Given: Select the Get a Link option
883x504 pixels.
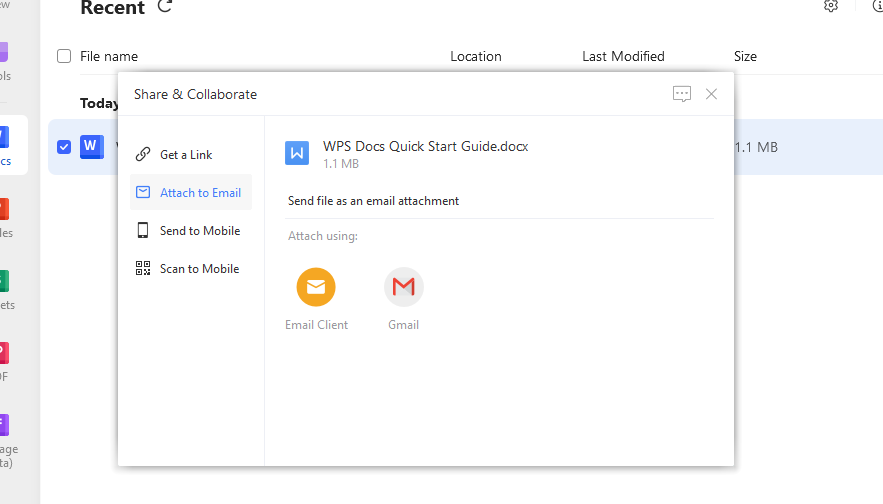Looking at the screenshot, I should [x=191, y=154].
